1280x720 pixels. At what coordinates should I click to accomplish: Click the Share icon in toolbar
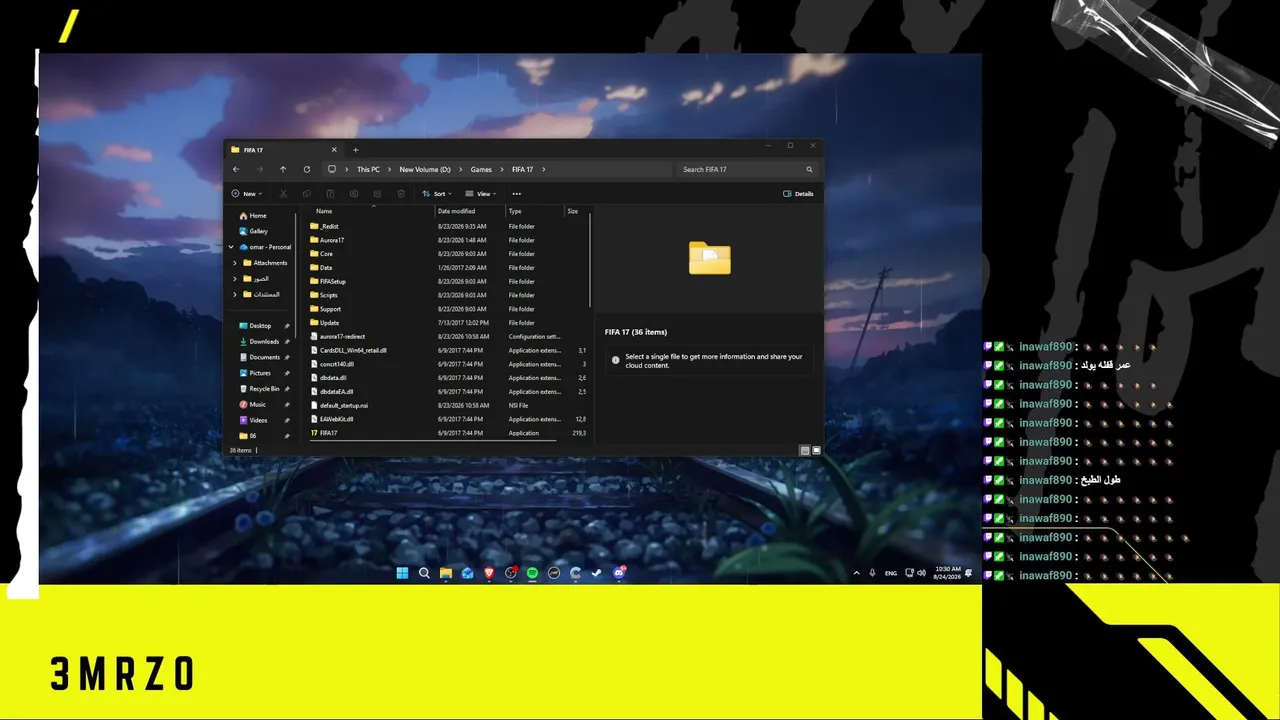pyautogui.click(x=377, y=194)
